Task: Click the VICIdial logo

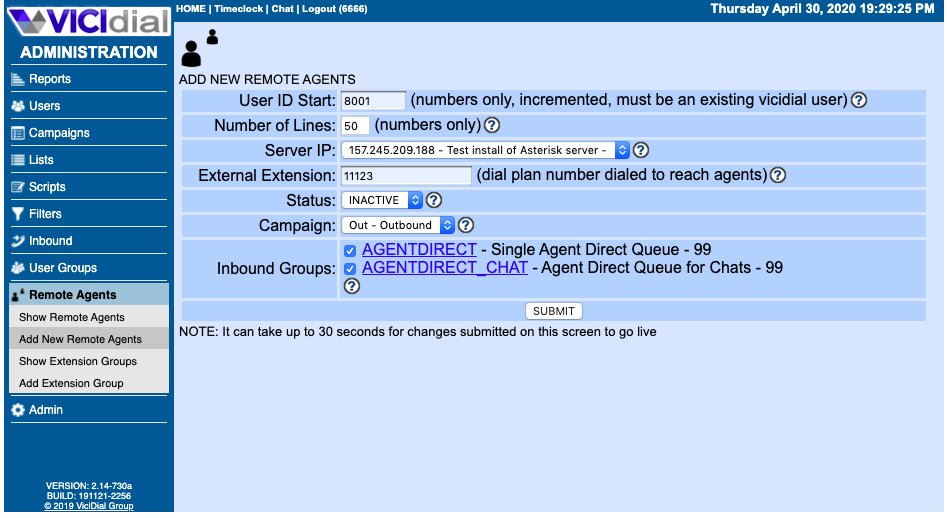Action: tap(89, 21)
